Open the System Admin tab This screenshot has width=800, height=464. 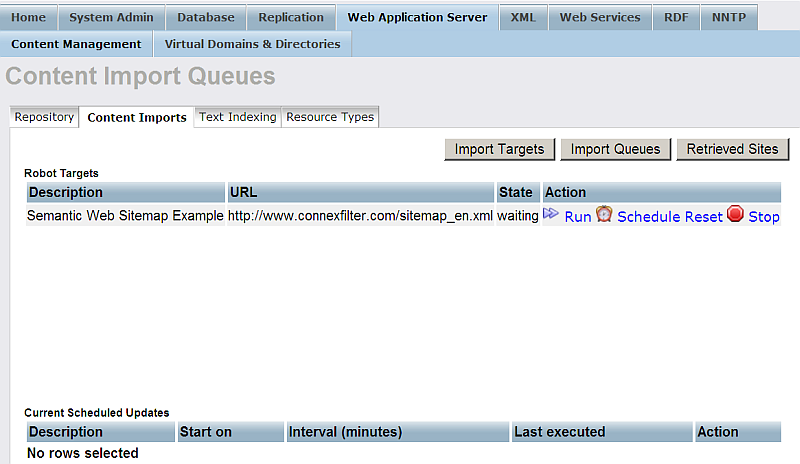pos(111,17)
